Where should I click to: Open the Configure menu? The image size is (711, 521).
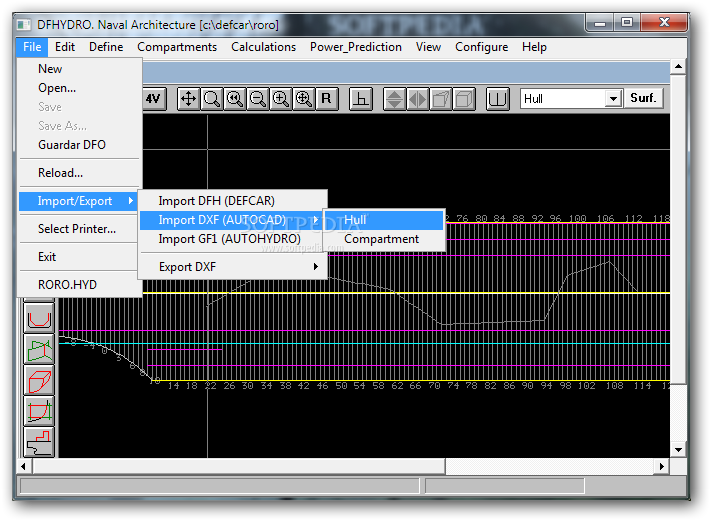tap(482, 47)
